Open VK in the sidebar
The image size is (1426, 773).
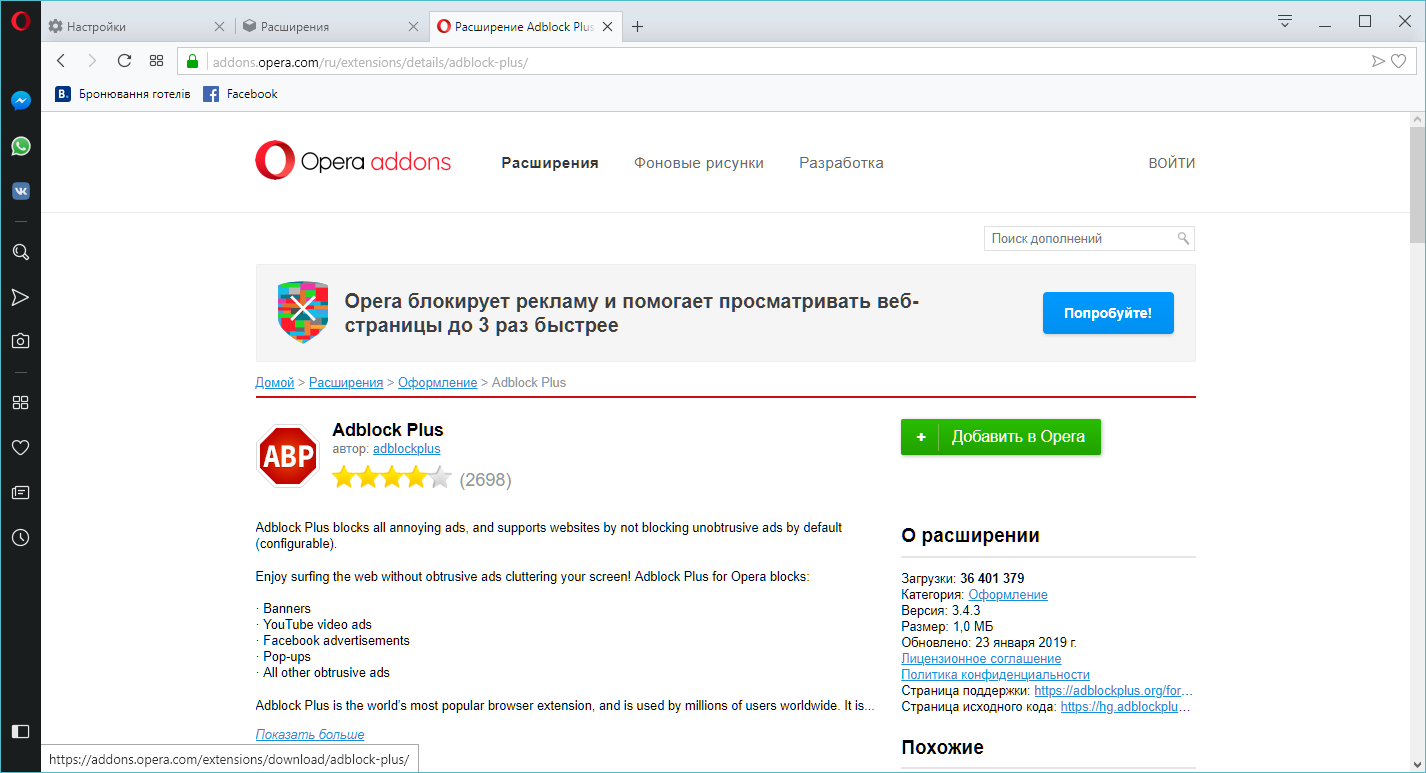(x=20, y=191)
